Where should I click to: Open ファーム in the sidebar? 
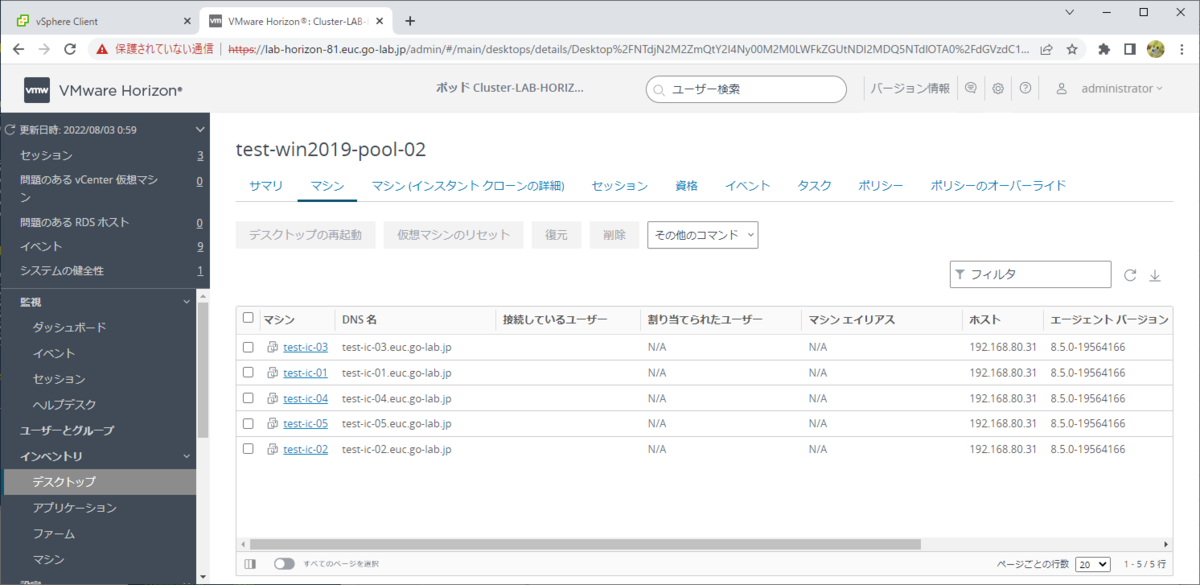click(54, 534)
